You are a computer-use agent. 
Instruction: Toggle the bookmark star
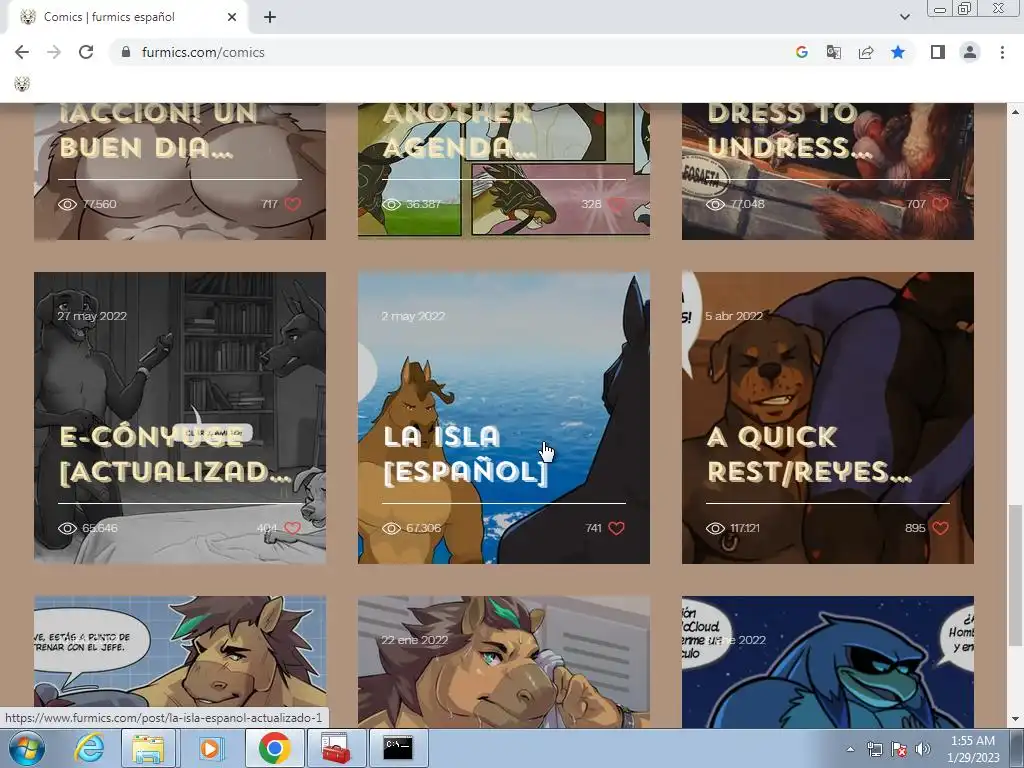898,52
